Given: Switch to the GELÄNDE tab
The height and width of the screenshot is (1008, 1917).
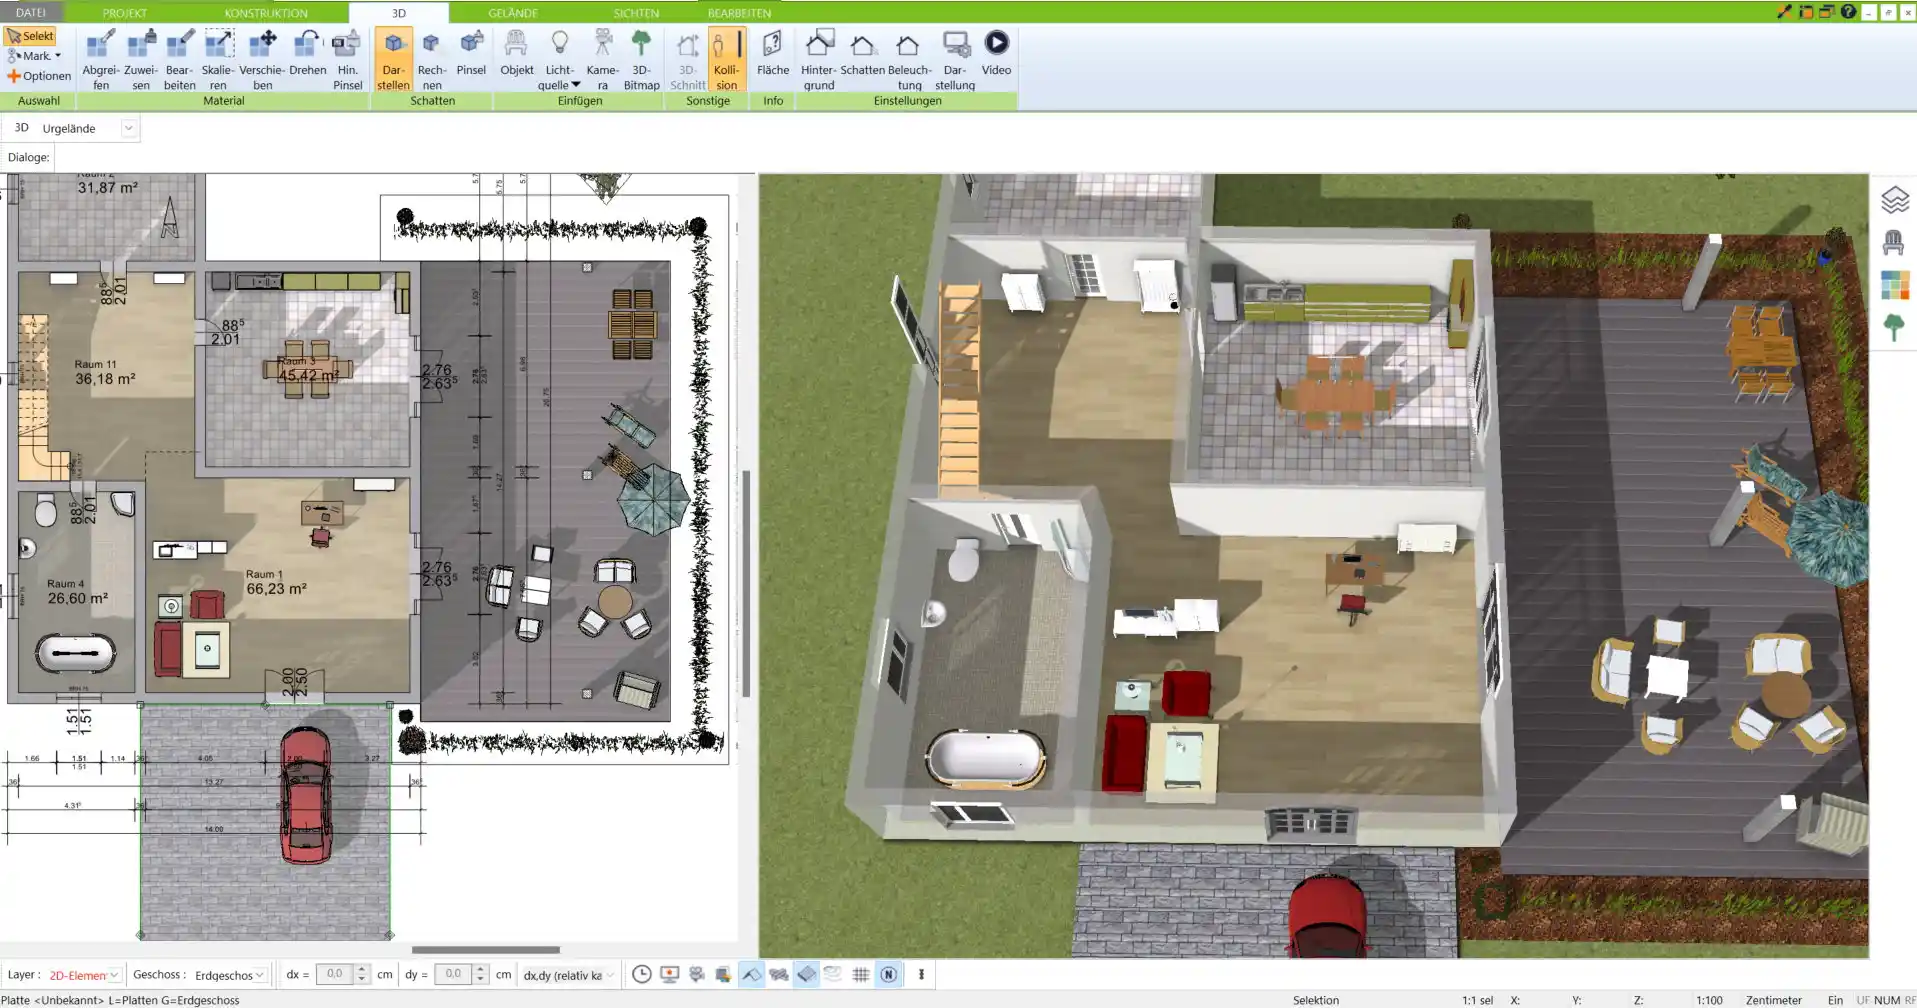Looking at the screenshot, I should [513, 13].
